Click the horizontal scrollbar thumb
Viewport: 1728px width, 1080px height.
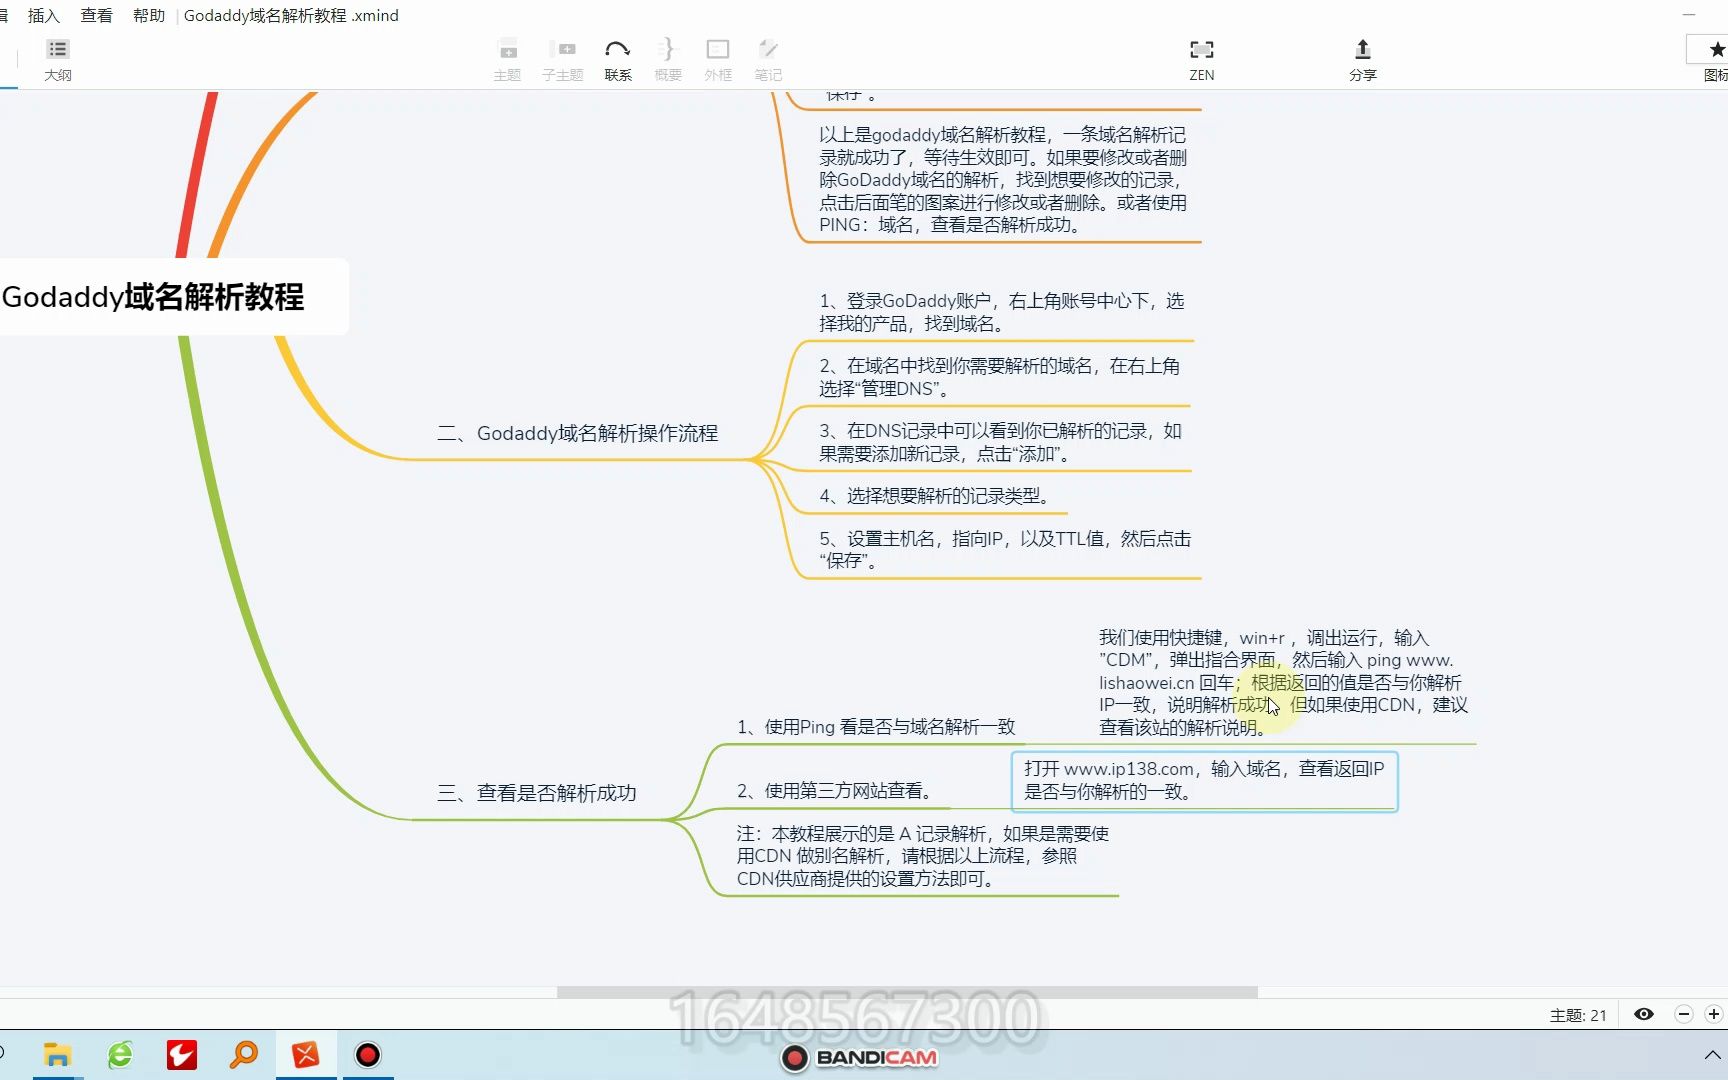click(x=907, y=992)
